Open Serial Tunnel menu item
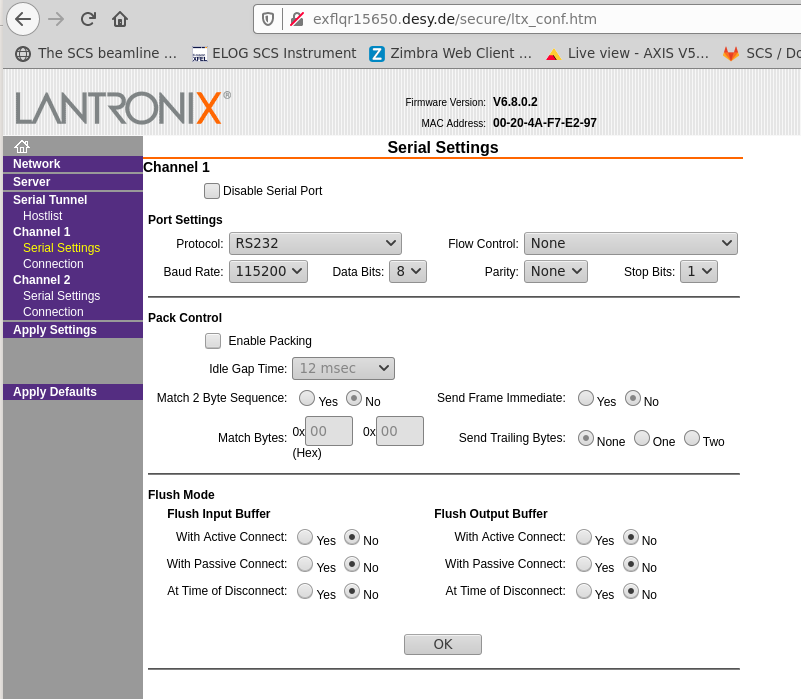The width and height of the screenshot is (801, 699). (x=50, y=200)
